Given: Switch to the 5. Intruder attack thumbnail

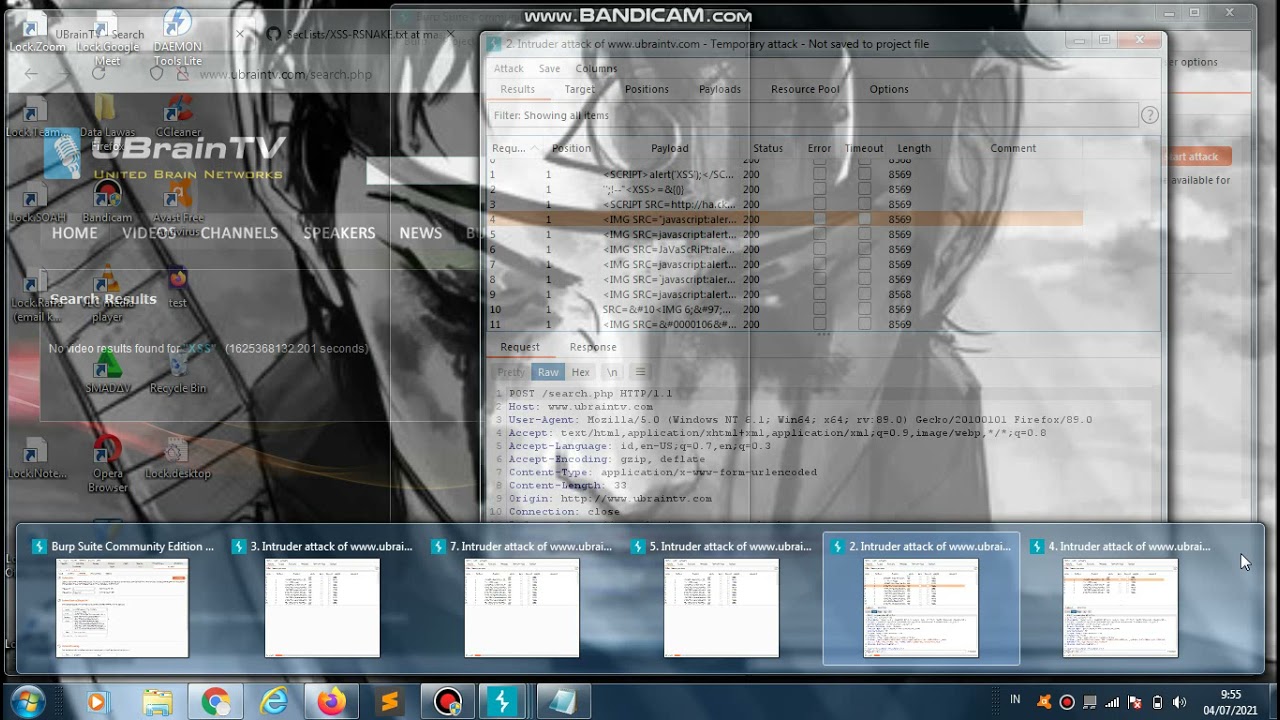Looking at the screenshot, I should tap(721, 598).
